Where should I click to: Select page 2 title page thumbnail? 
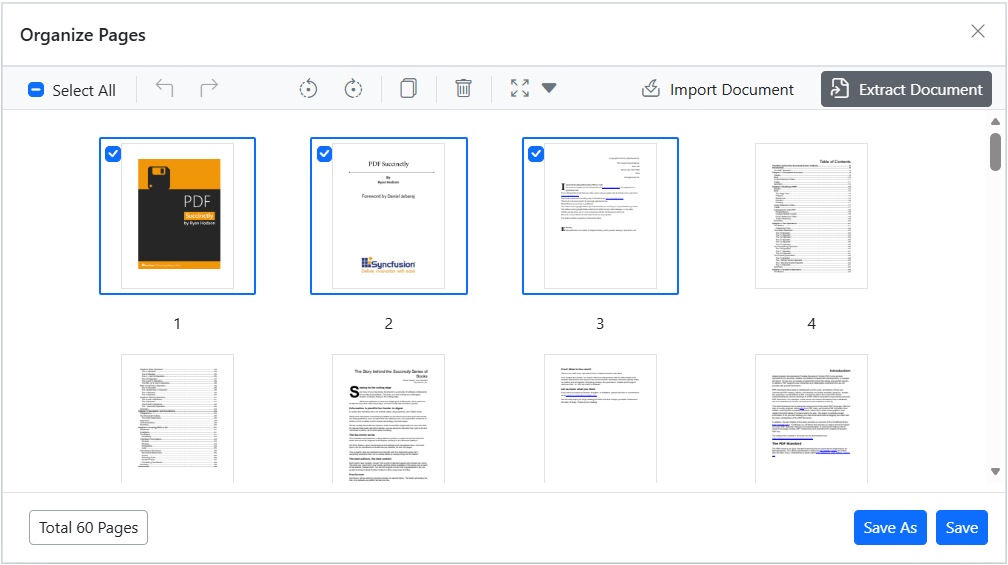(x=389, y=216)
